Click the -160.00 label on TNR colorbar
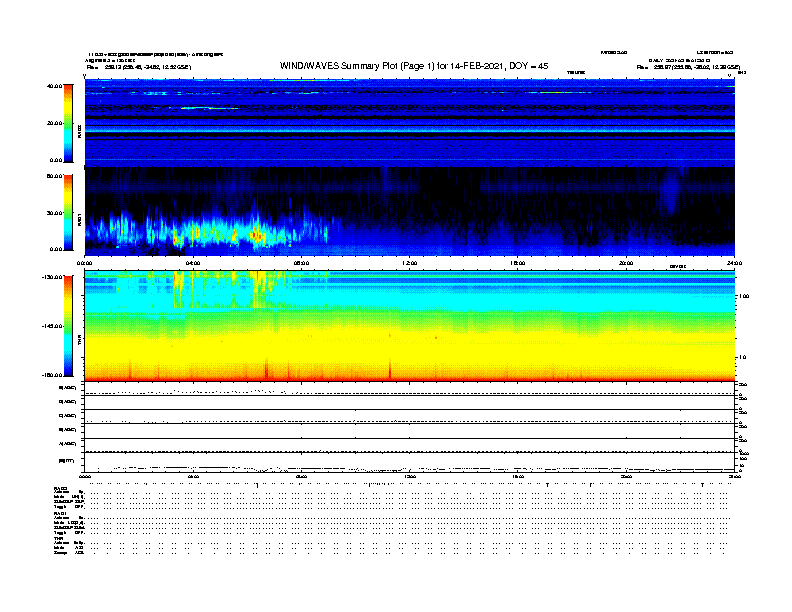The image size is (792, 612). 53,375
